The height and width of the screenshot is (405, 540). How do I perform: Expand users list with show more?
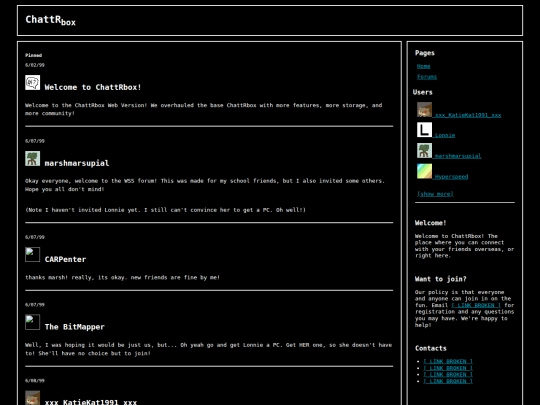click(435, 194)
